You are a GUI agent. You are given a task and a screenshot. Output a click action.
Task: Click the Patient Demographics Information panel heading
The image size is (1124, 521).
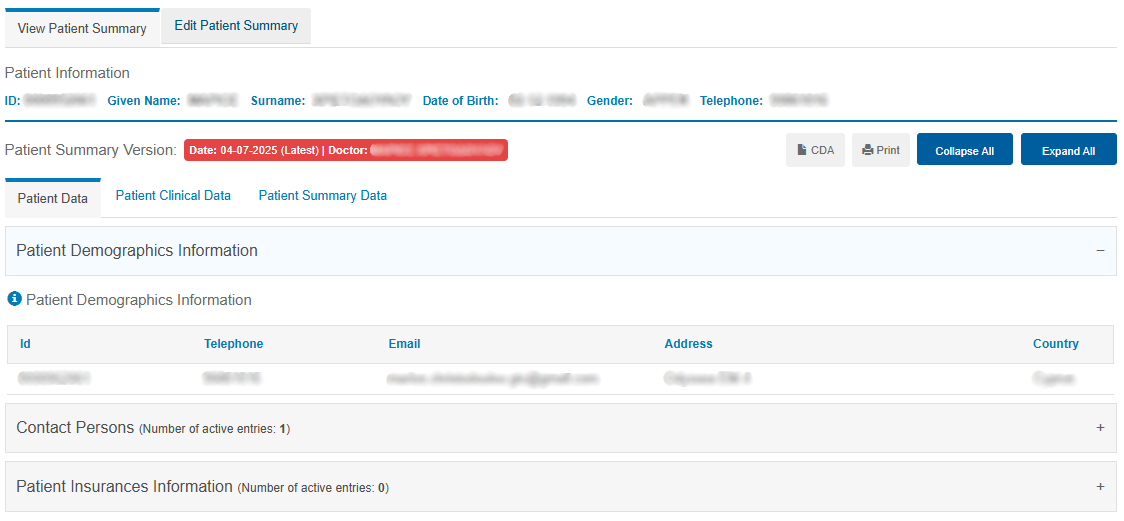pyautogui.click(x=137, y=251)
